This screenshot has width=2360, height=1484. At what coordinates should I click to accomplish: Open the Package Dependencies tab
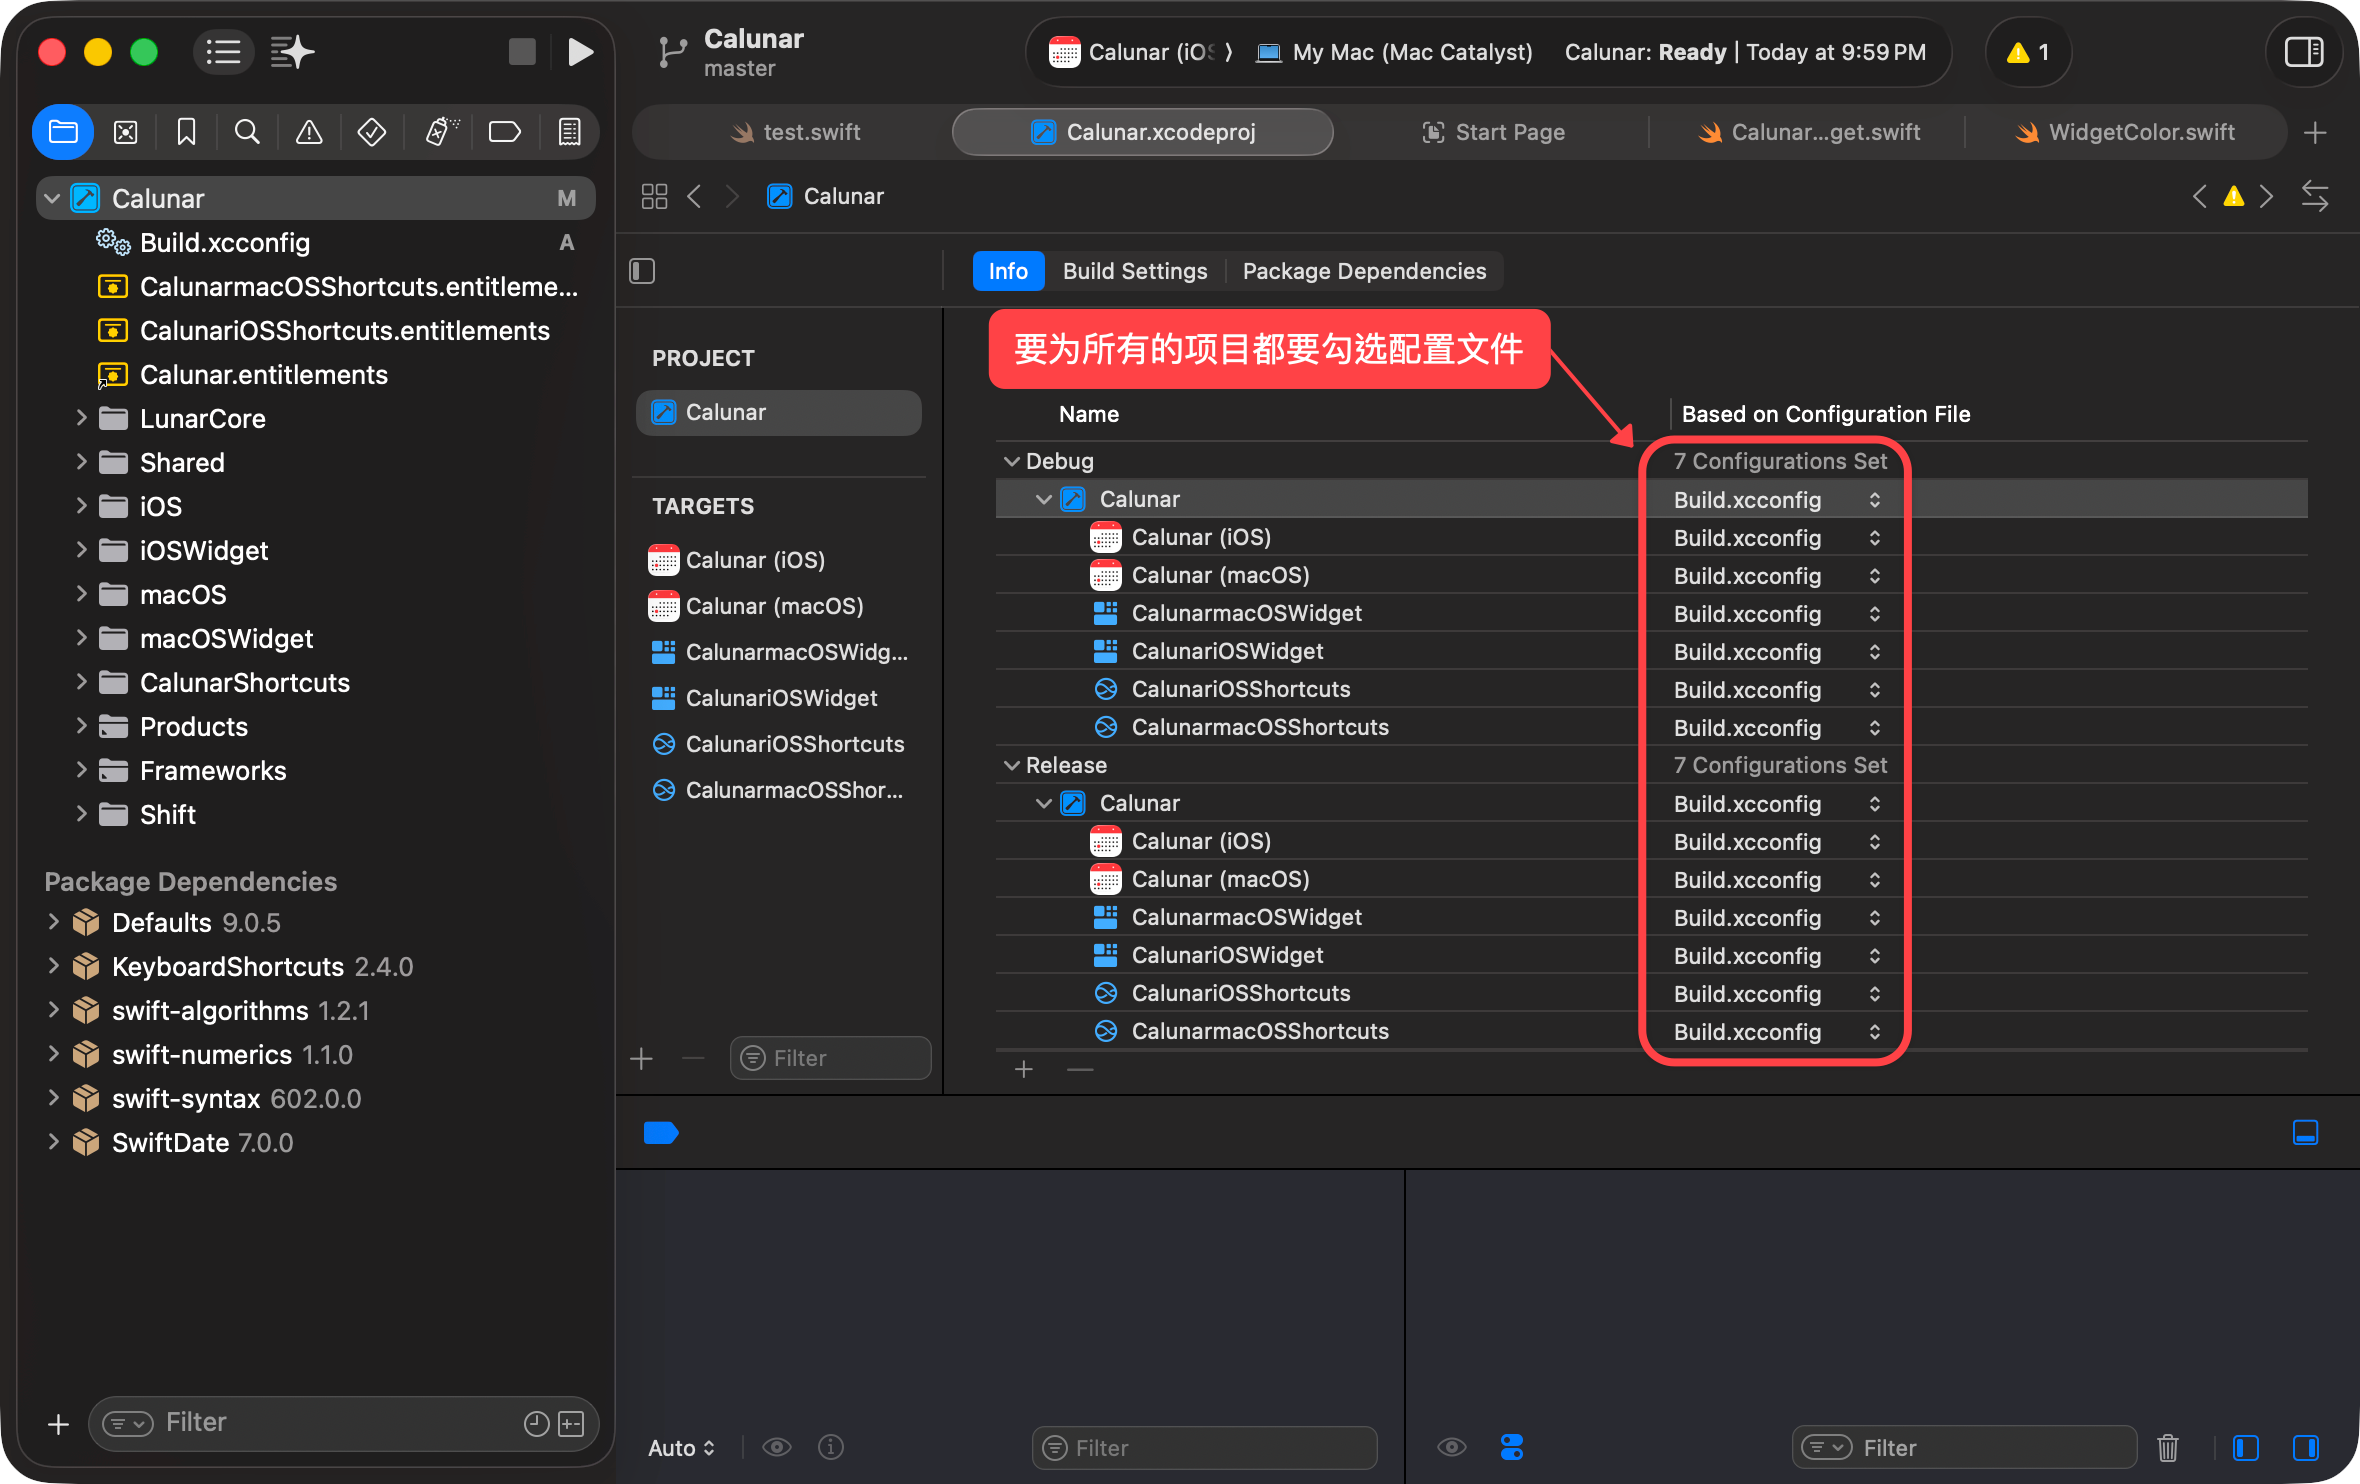tap(1364, 271)
